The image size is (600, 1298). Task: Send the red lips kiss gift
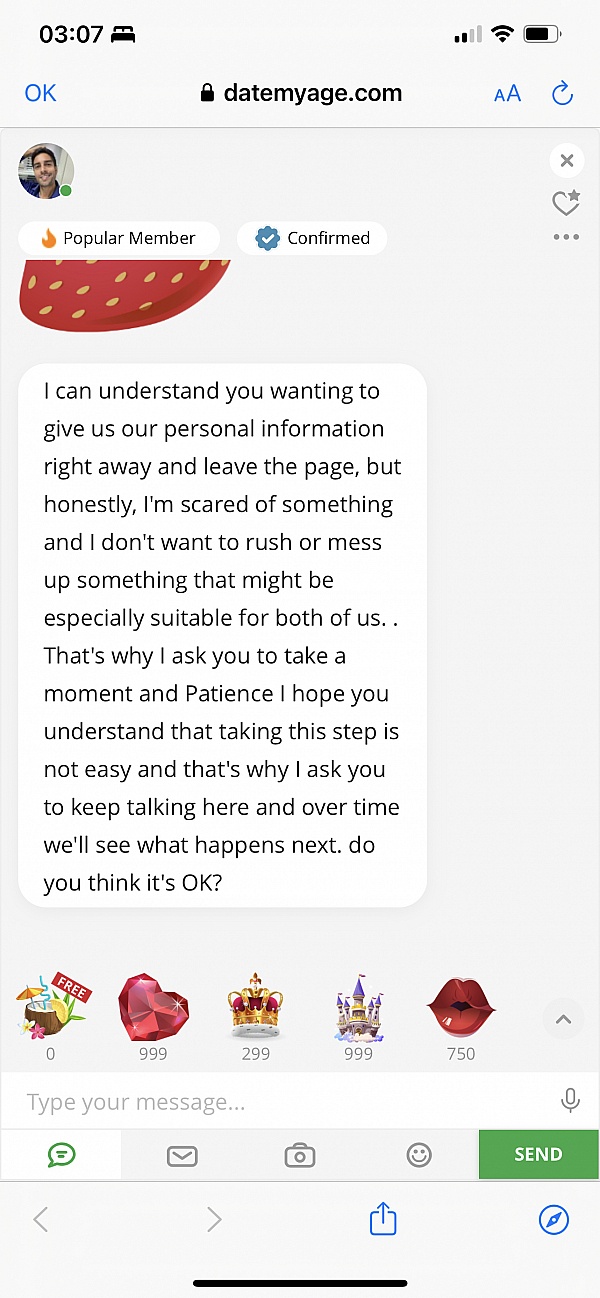[x=461, y=1006]
